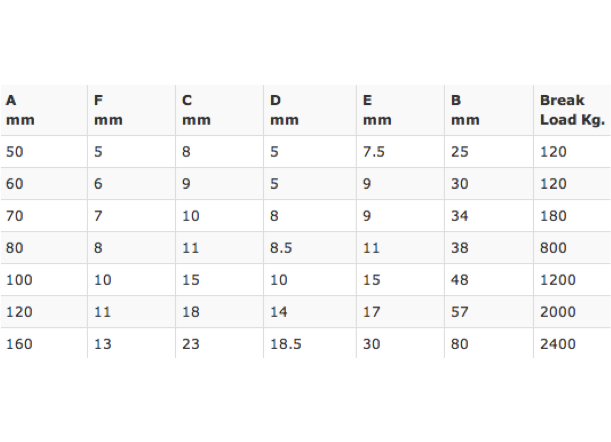The image size is (611, 442).
Task: Click the 'C mm' column header
Action: point(220,110)
